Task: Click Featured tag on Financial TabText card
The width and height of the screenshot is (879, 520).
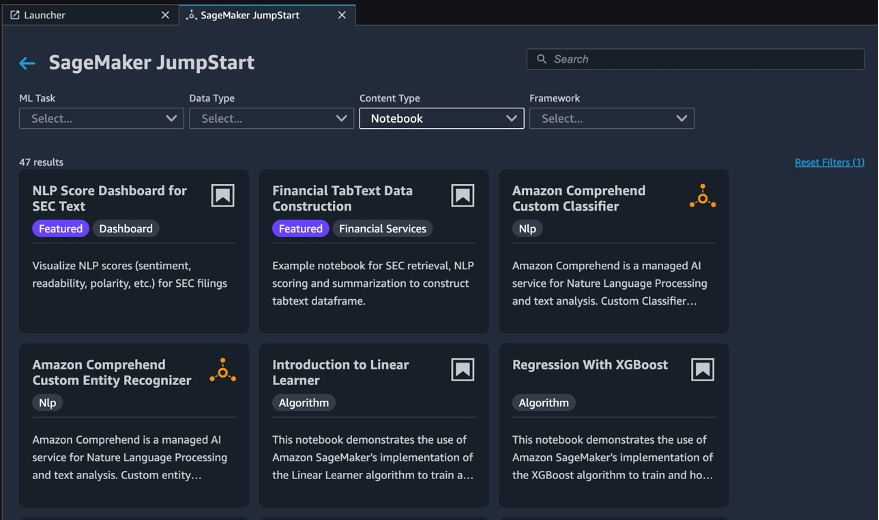Action: tap(300, 229)
